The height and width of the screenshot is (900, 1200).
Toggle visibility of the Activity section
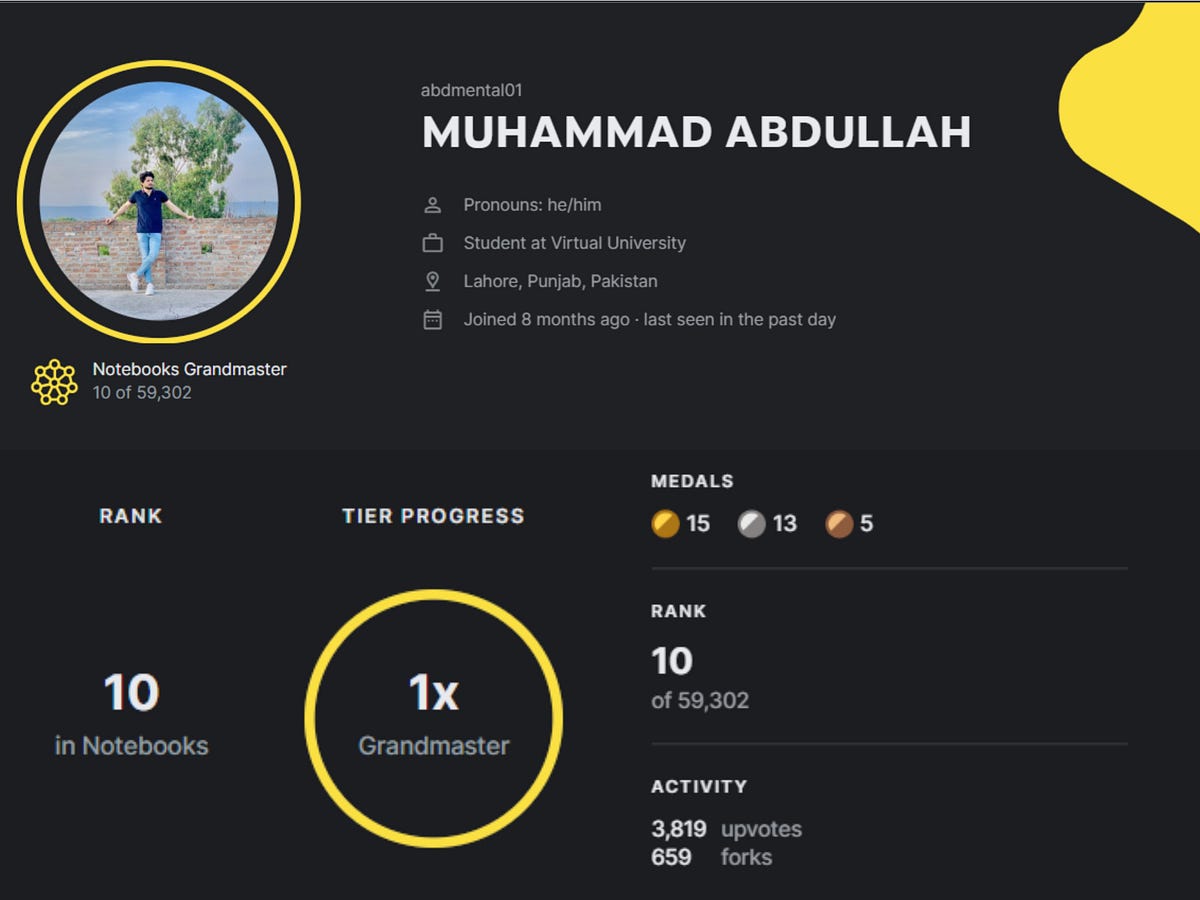point(700,787)
